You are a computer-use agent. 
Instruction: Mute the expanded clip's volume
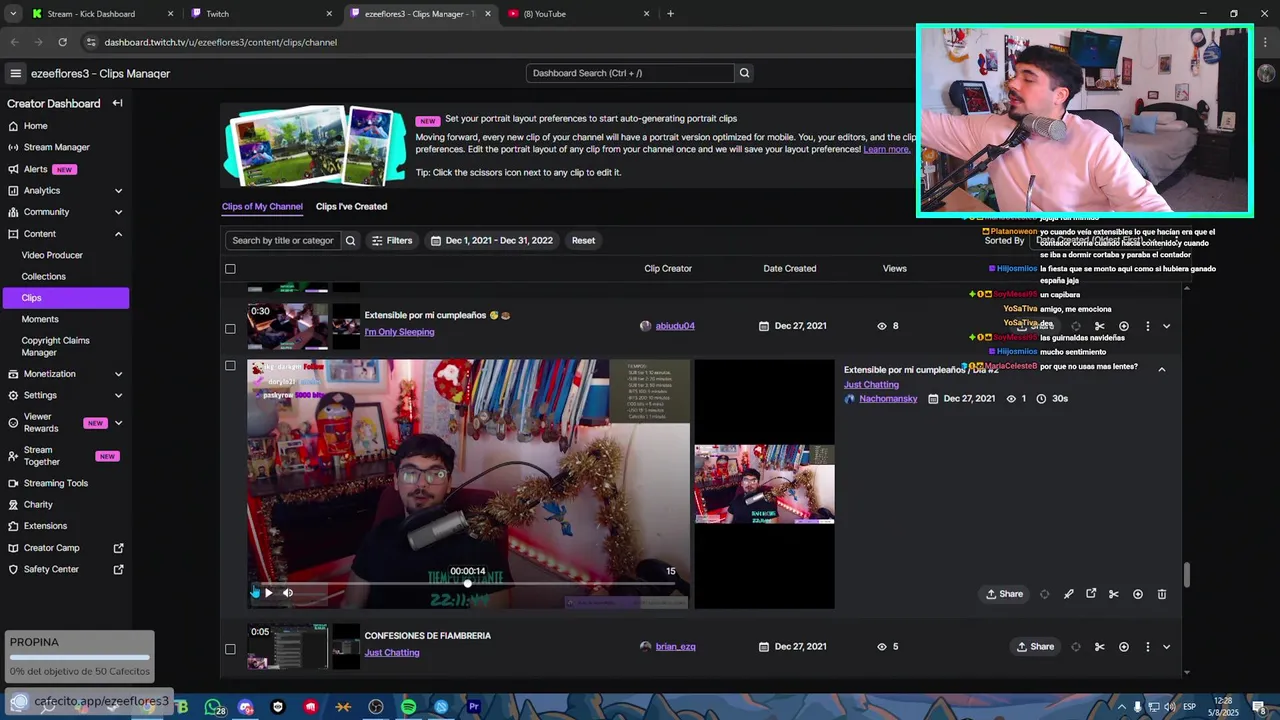pos(288,593)
